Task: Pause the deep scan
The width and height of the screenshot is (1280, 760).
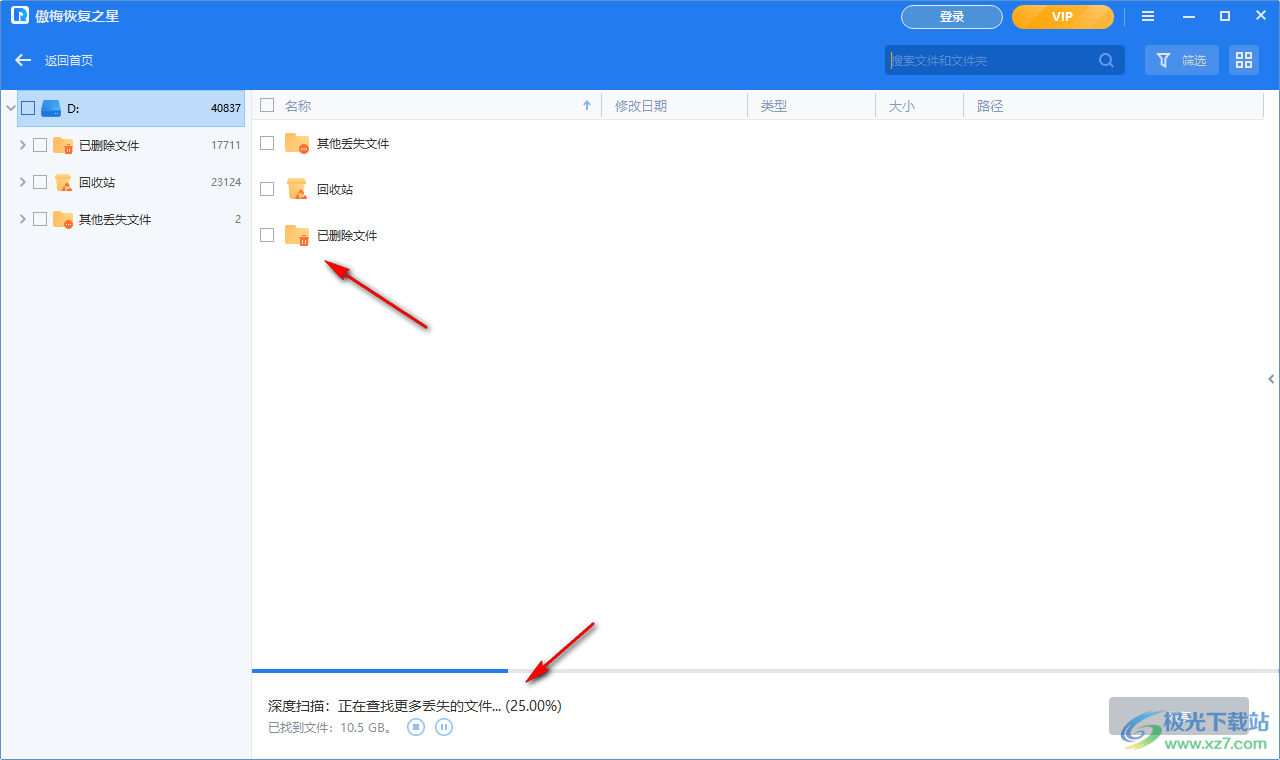Action: pos(444,727)
